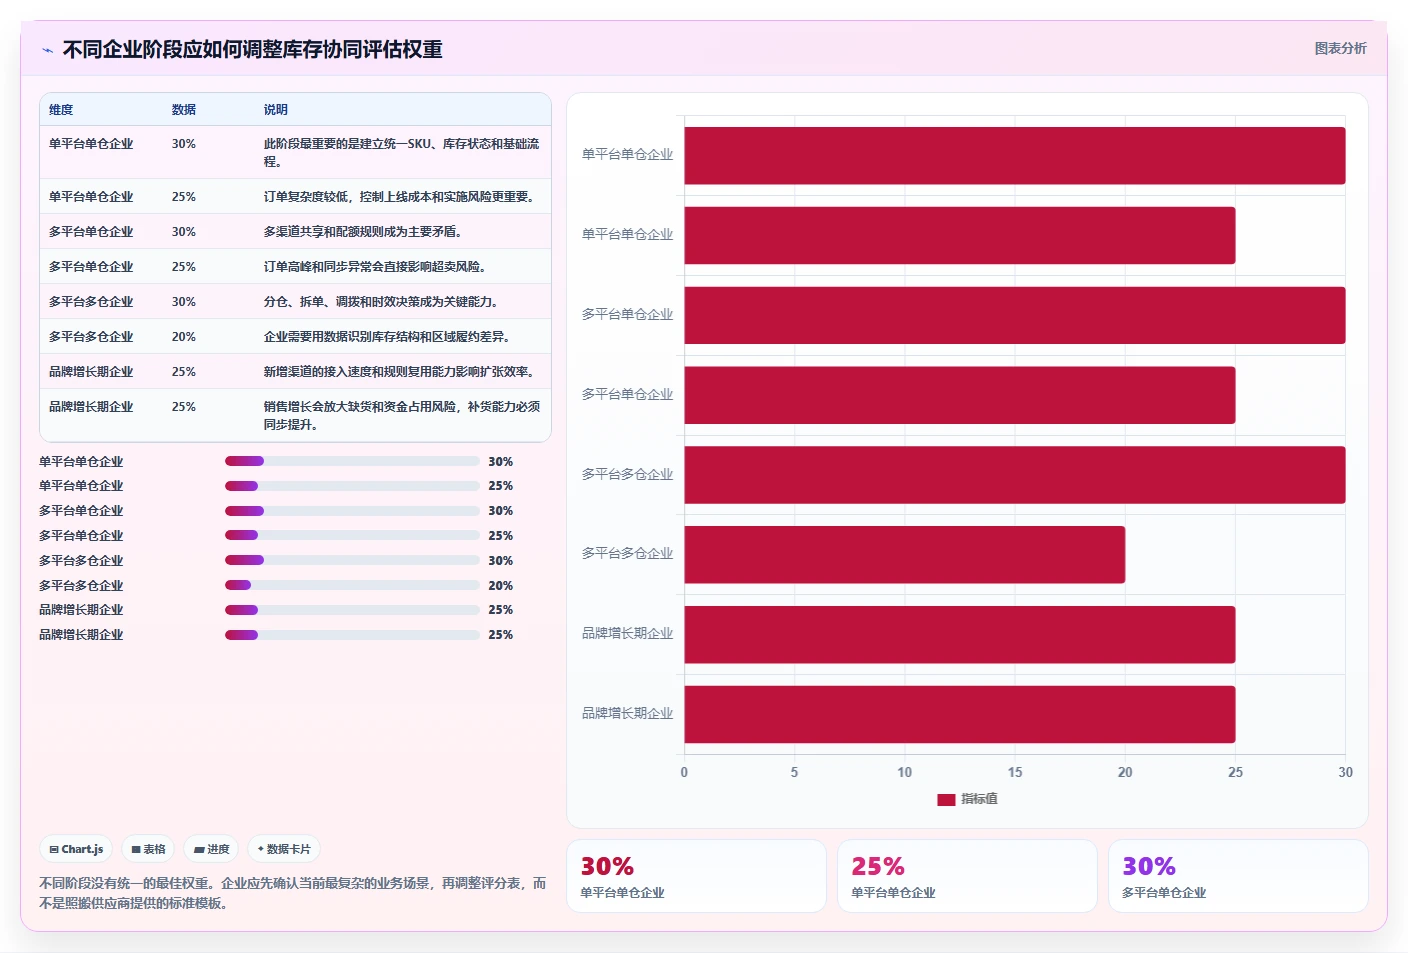Select the 进度 tag chip
The height and width of the screenshot is (953, 1408).
(211, 849)
